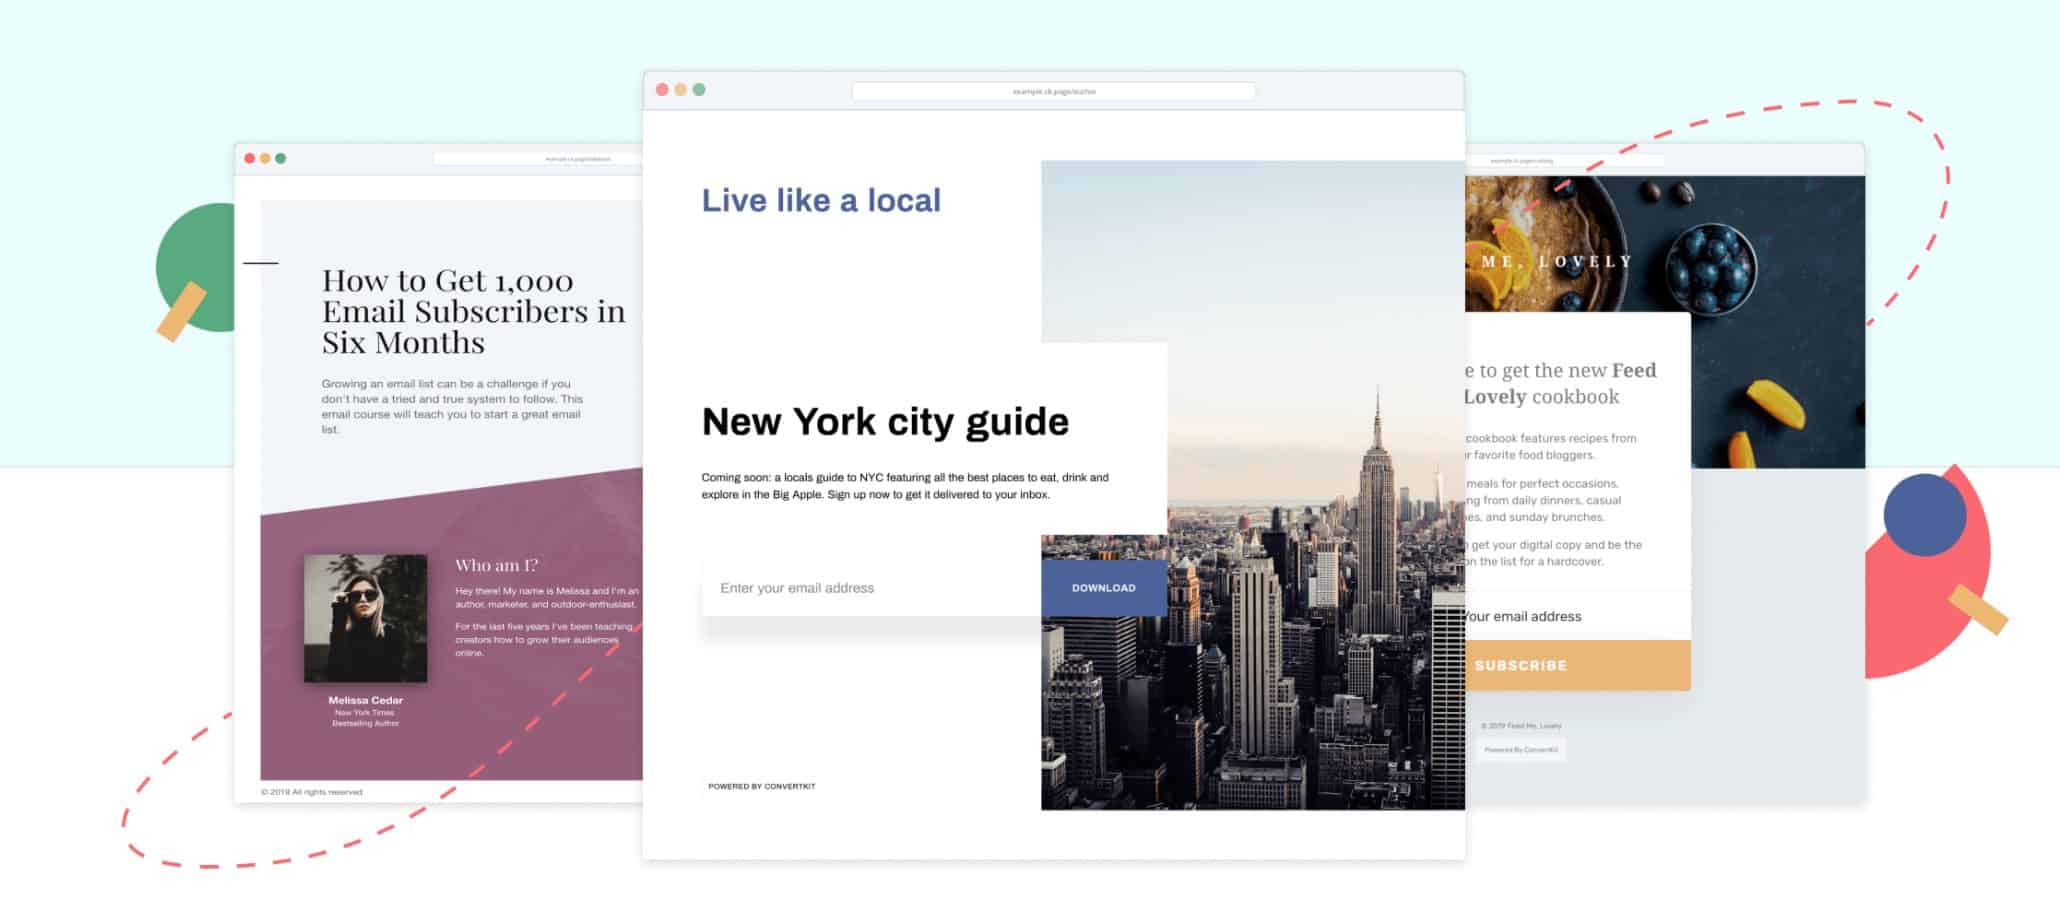Viewport: 2060px width, 908px height.
Task: Click the red close circle on the center browser window
Action: (663, 88)
